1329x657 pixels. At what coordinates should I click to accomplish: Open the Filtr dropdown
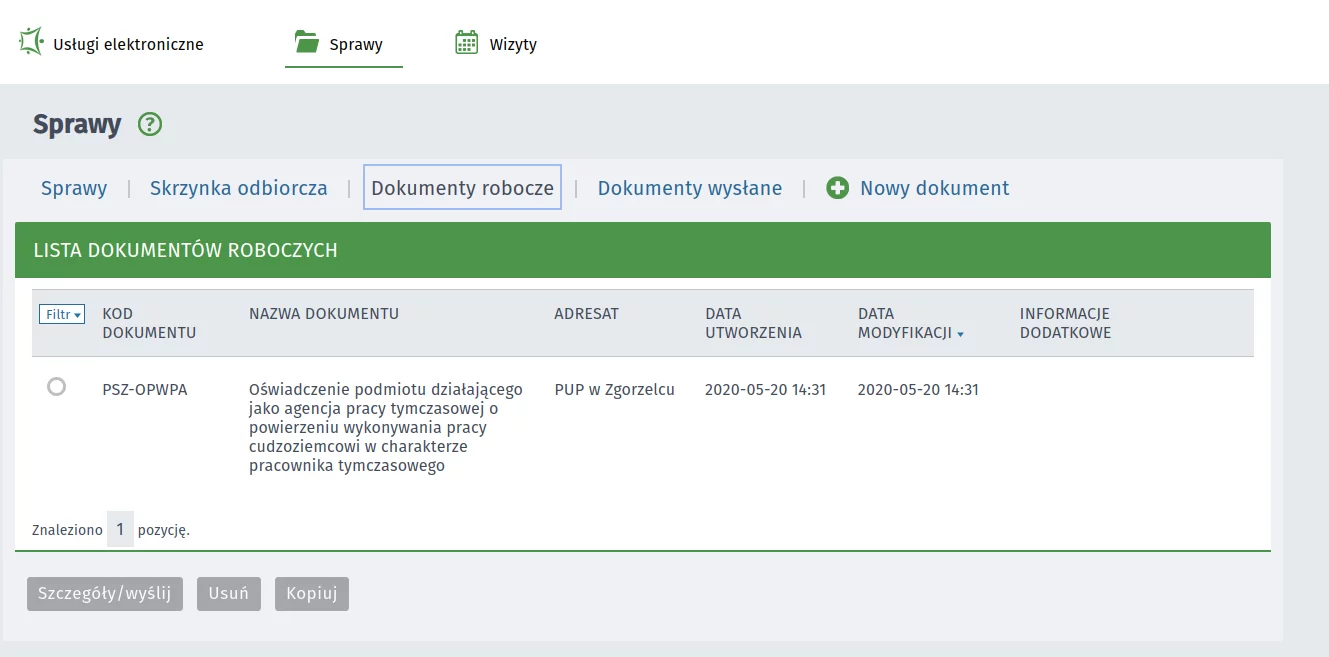tap(62, 314)
